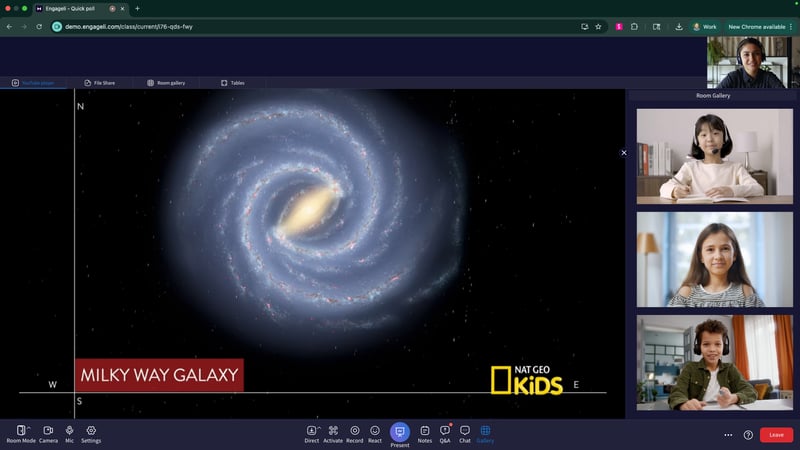
Task: Start recording with the Record icon
Action: (354, 430)
